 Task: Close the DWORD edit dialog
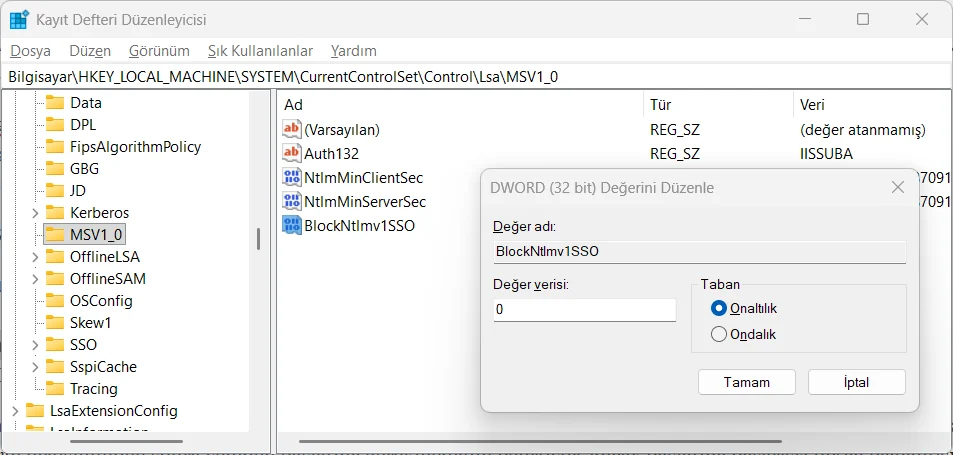click(898, 188)
